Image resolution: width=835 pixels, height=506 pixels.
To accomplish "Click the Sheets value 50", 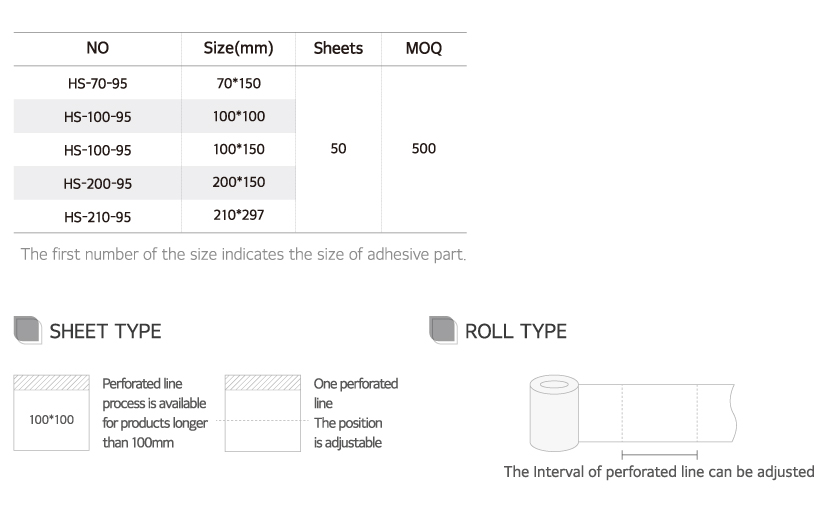I will click(338, 149).
